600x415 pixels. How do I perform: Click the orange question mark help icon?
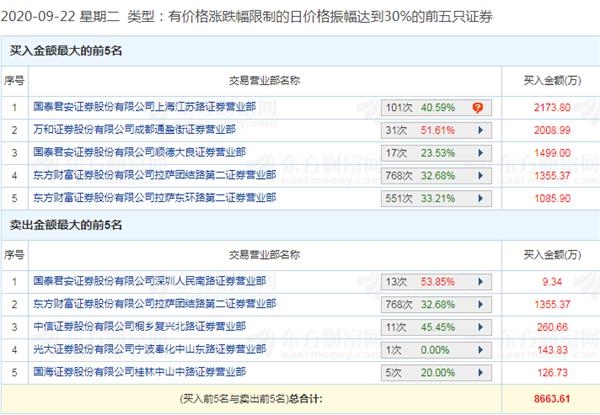click(477, 108)
